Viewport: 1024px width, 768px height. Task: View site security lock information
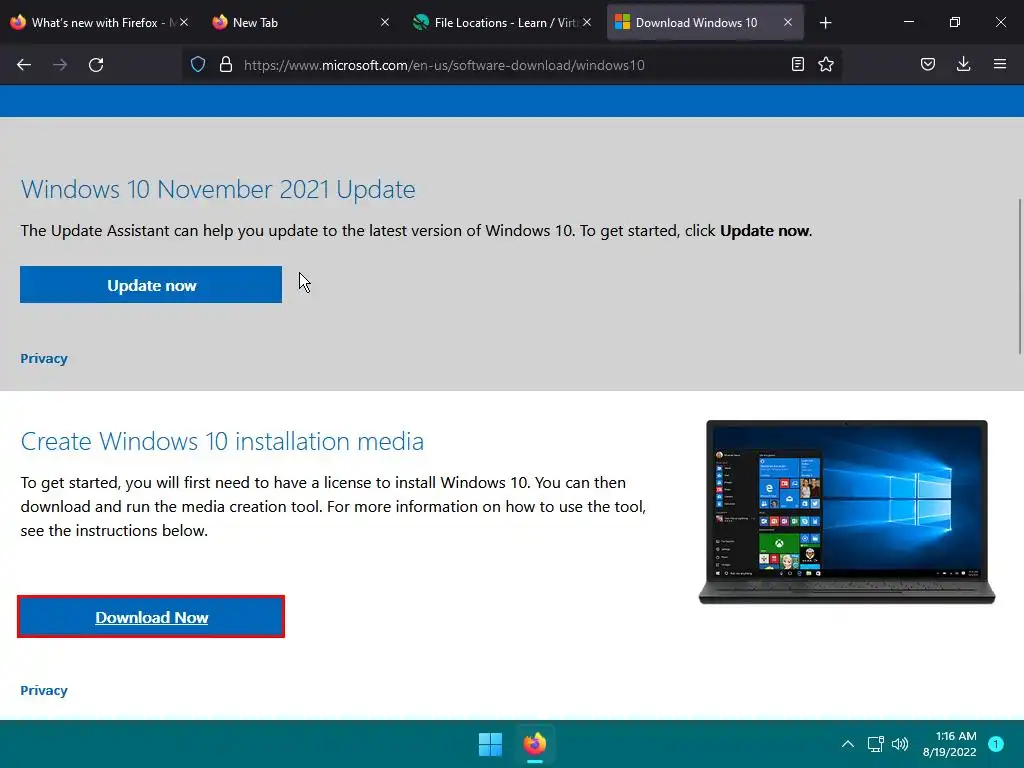click(x=226, y=64)
